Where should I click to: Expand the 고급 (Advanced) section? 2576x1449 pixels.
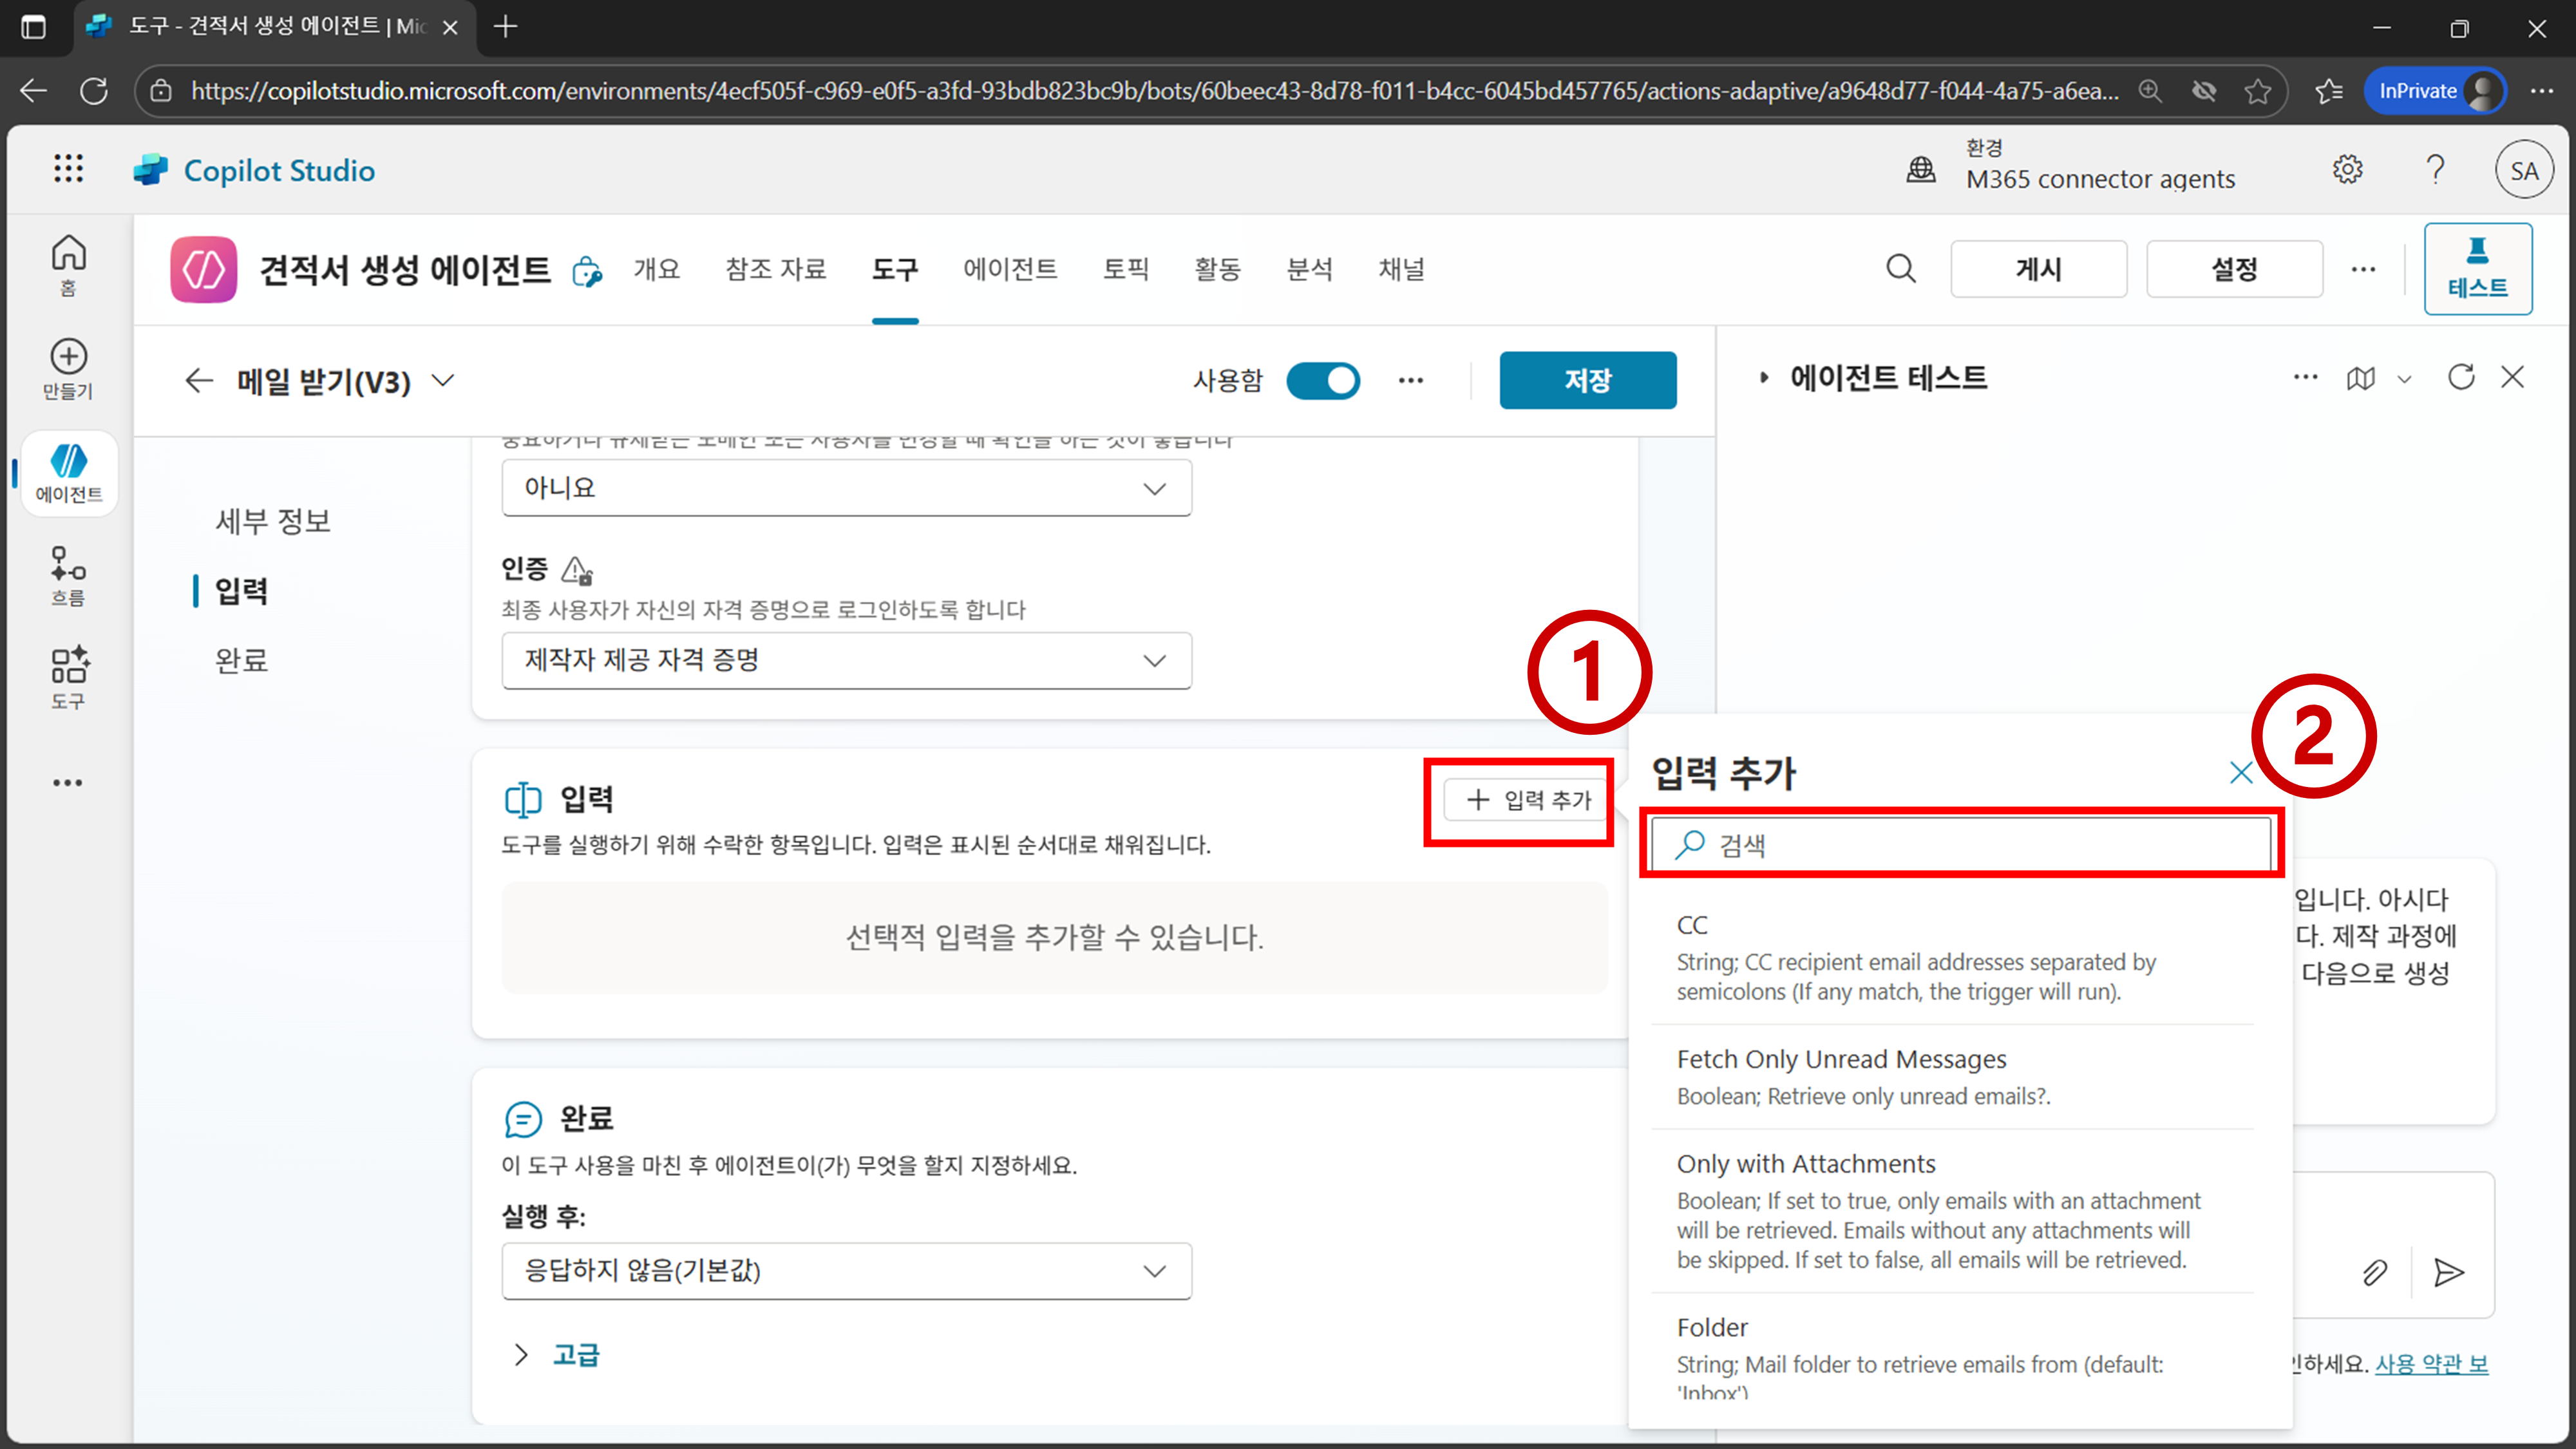coord(575,1355)
